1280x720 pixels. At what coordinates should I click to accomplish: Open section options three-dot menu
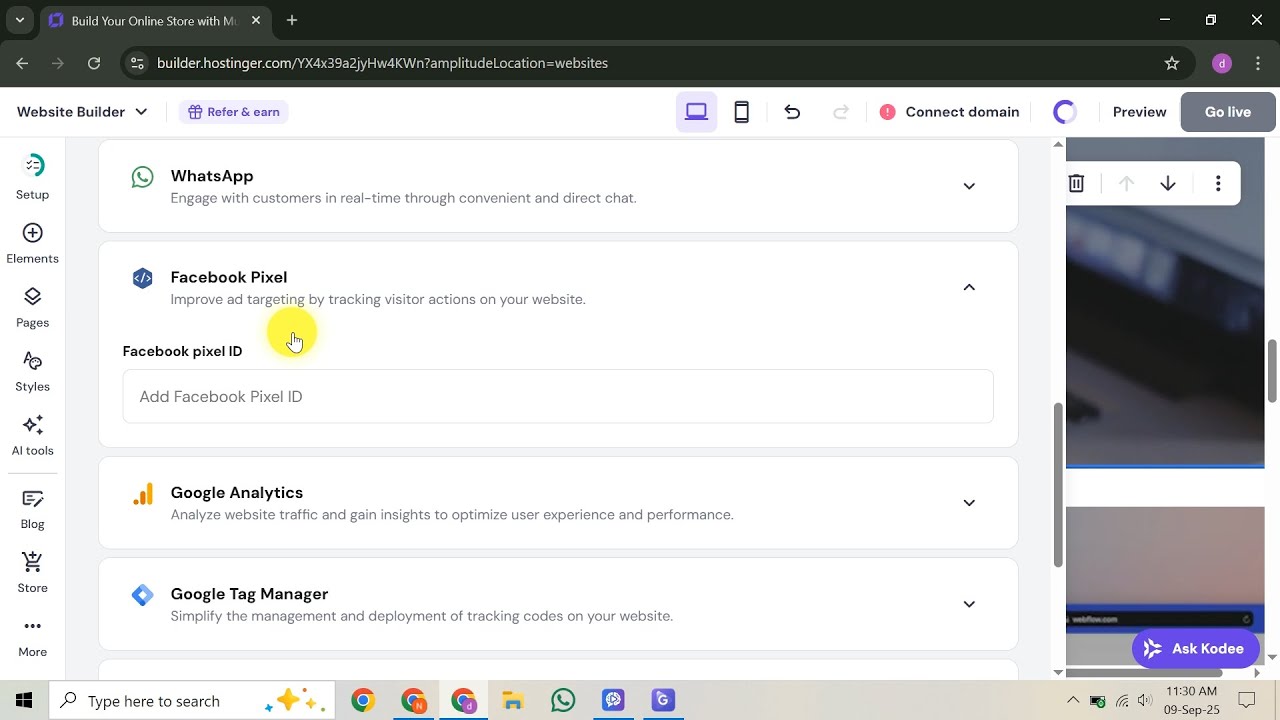[x=1218, y=183]
